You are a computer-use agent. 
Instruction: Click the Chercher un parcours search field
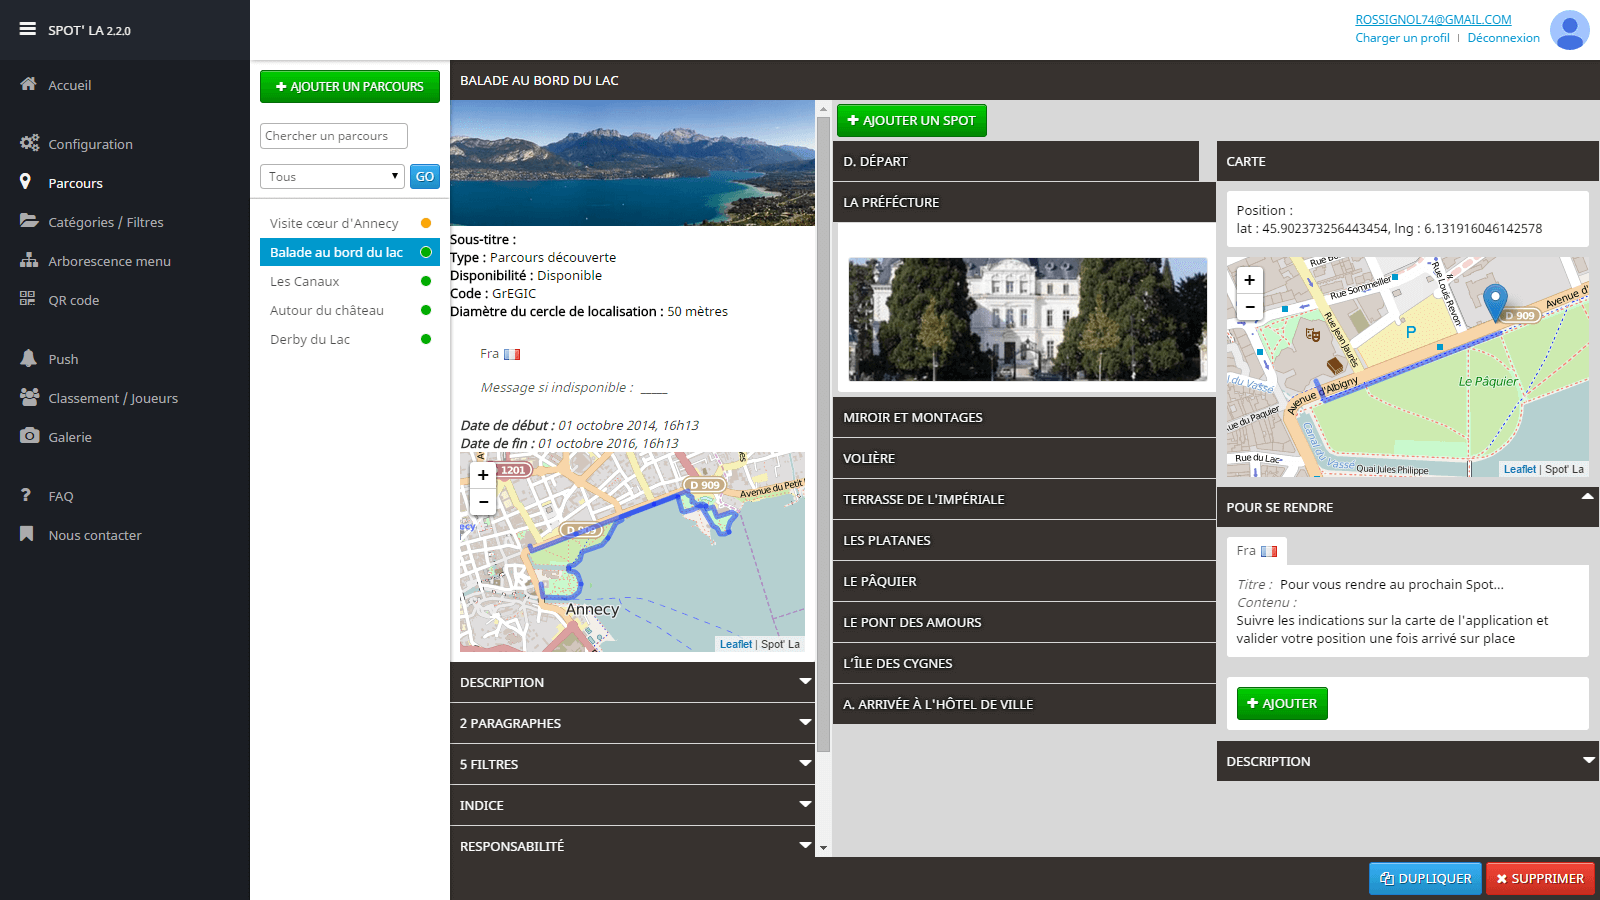333,135
